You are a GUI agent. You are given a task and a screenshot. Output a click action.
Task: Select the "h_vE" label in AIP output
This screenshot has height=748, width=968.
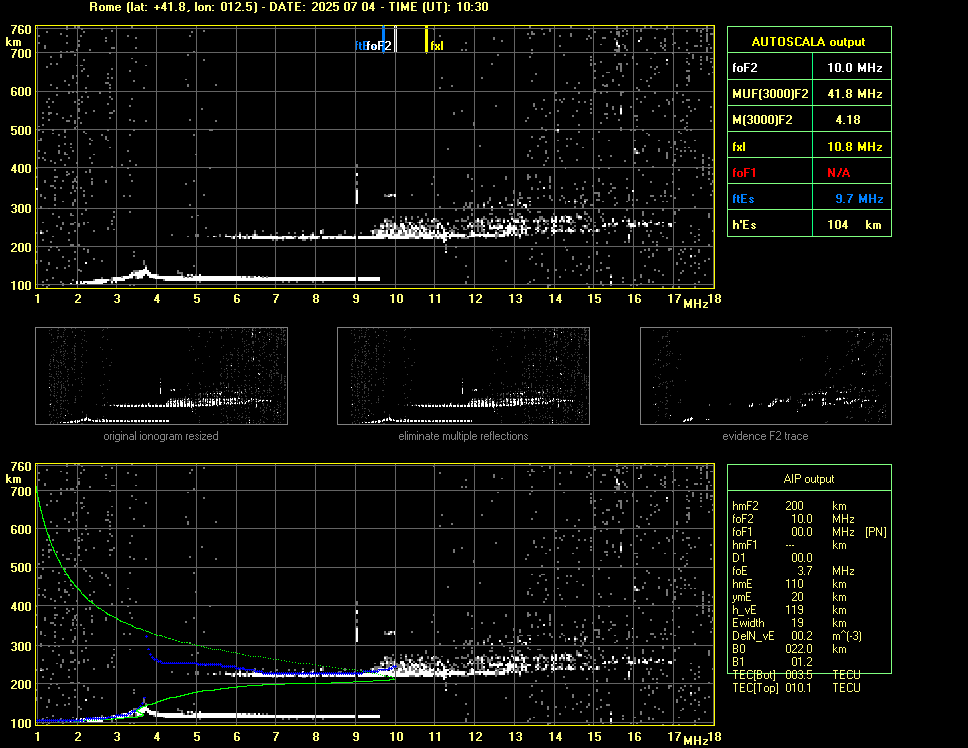[x=744, y=610]
